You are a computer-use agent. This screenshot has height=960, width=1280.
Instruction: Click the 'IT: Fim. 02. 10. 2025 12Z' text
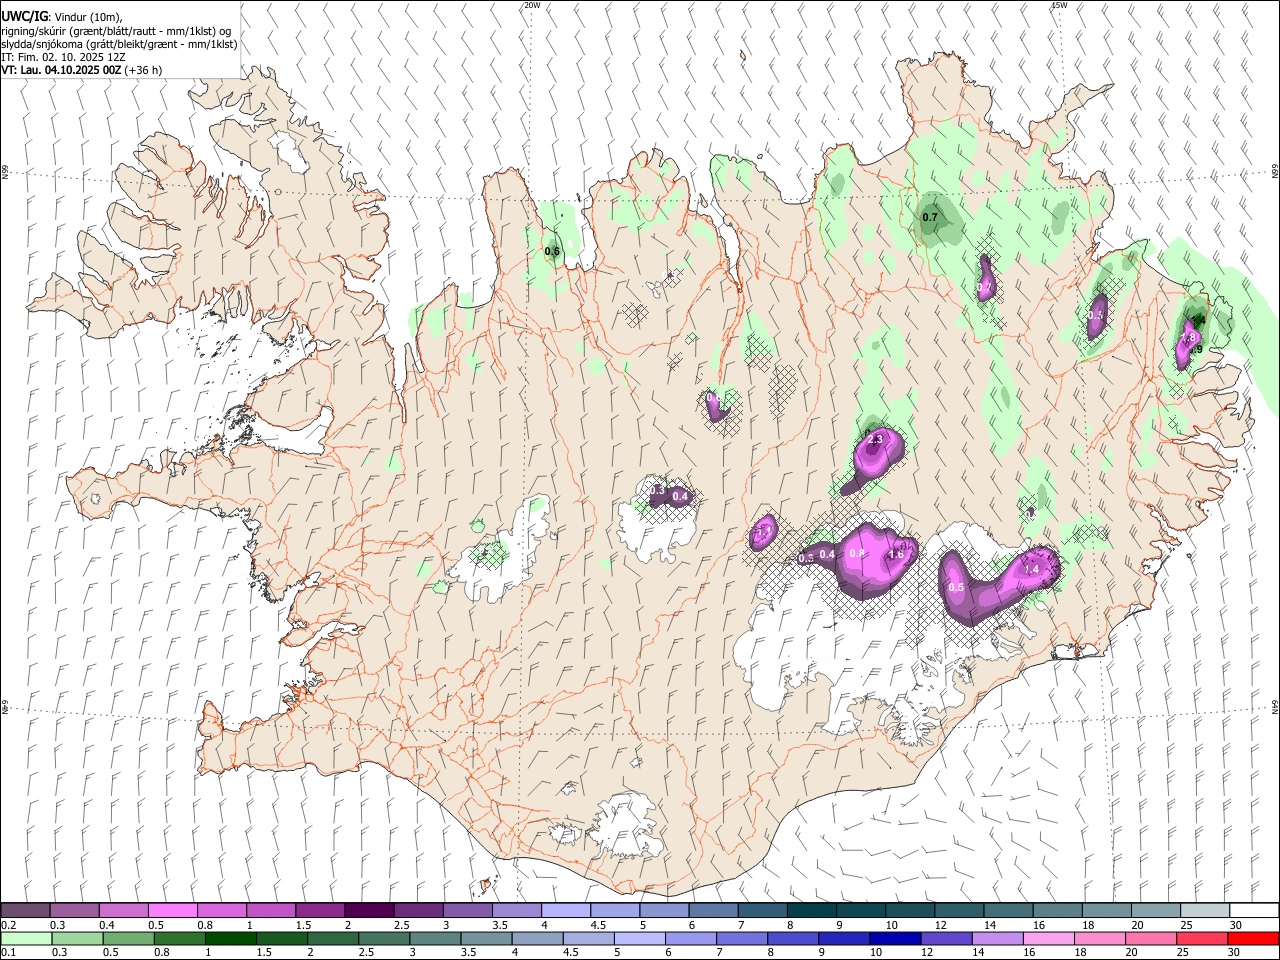coord(63,57)
